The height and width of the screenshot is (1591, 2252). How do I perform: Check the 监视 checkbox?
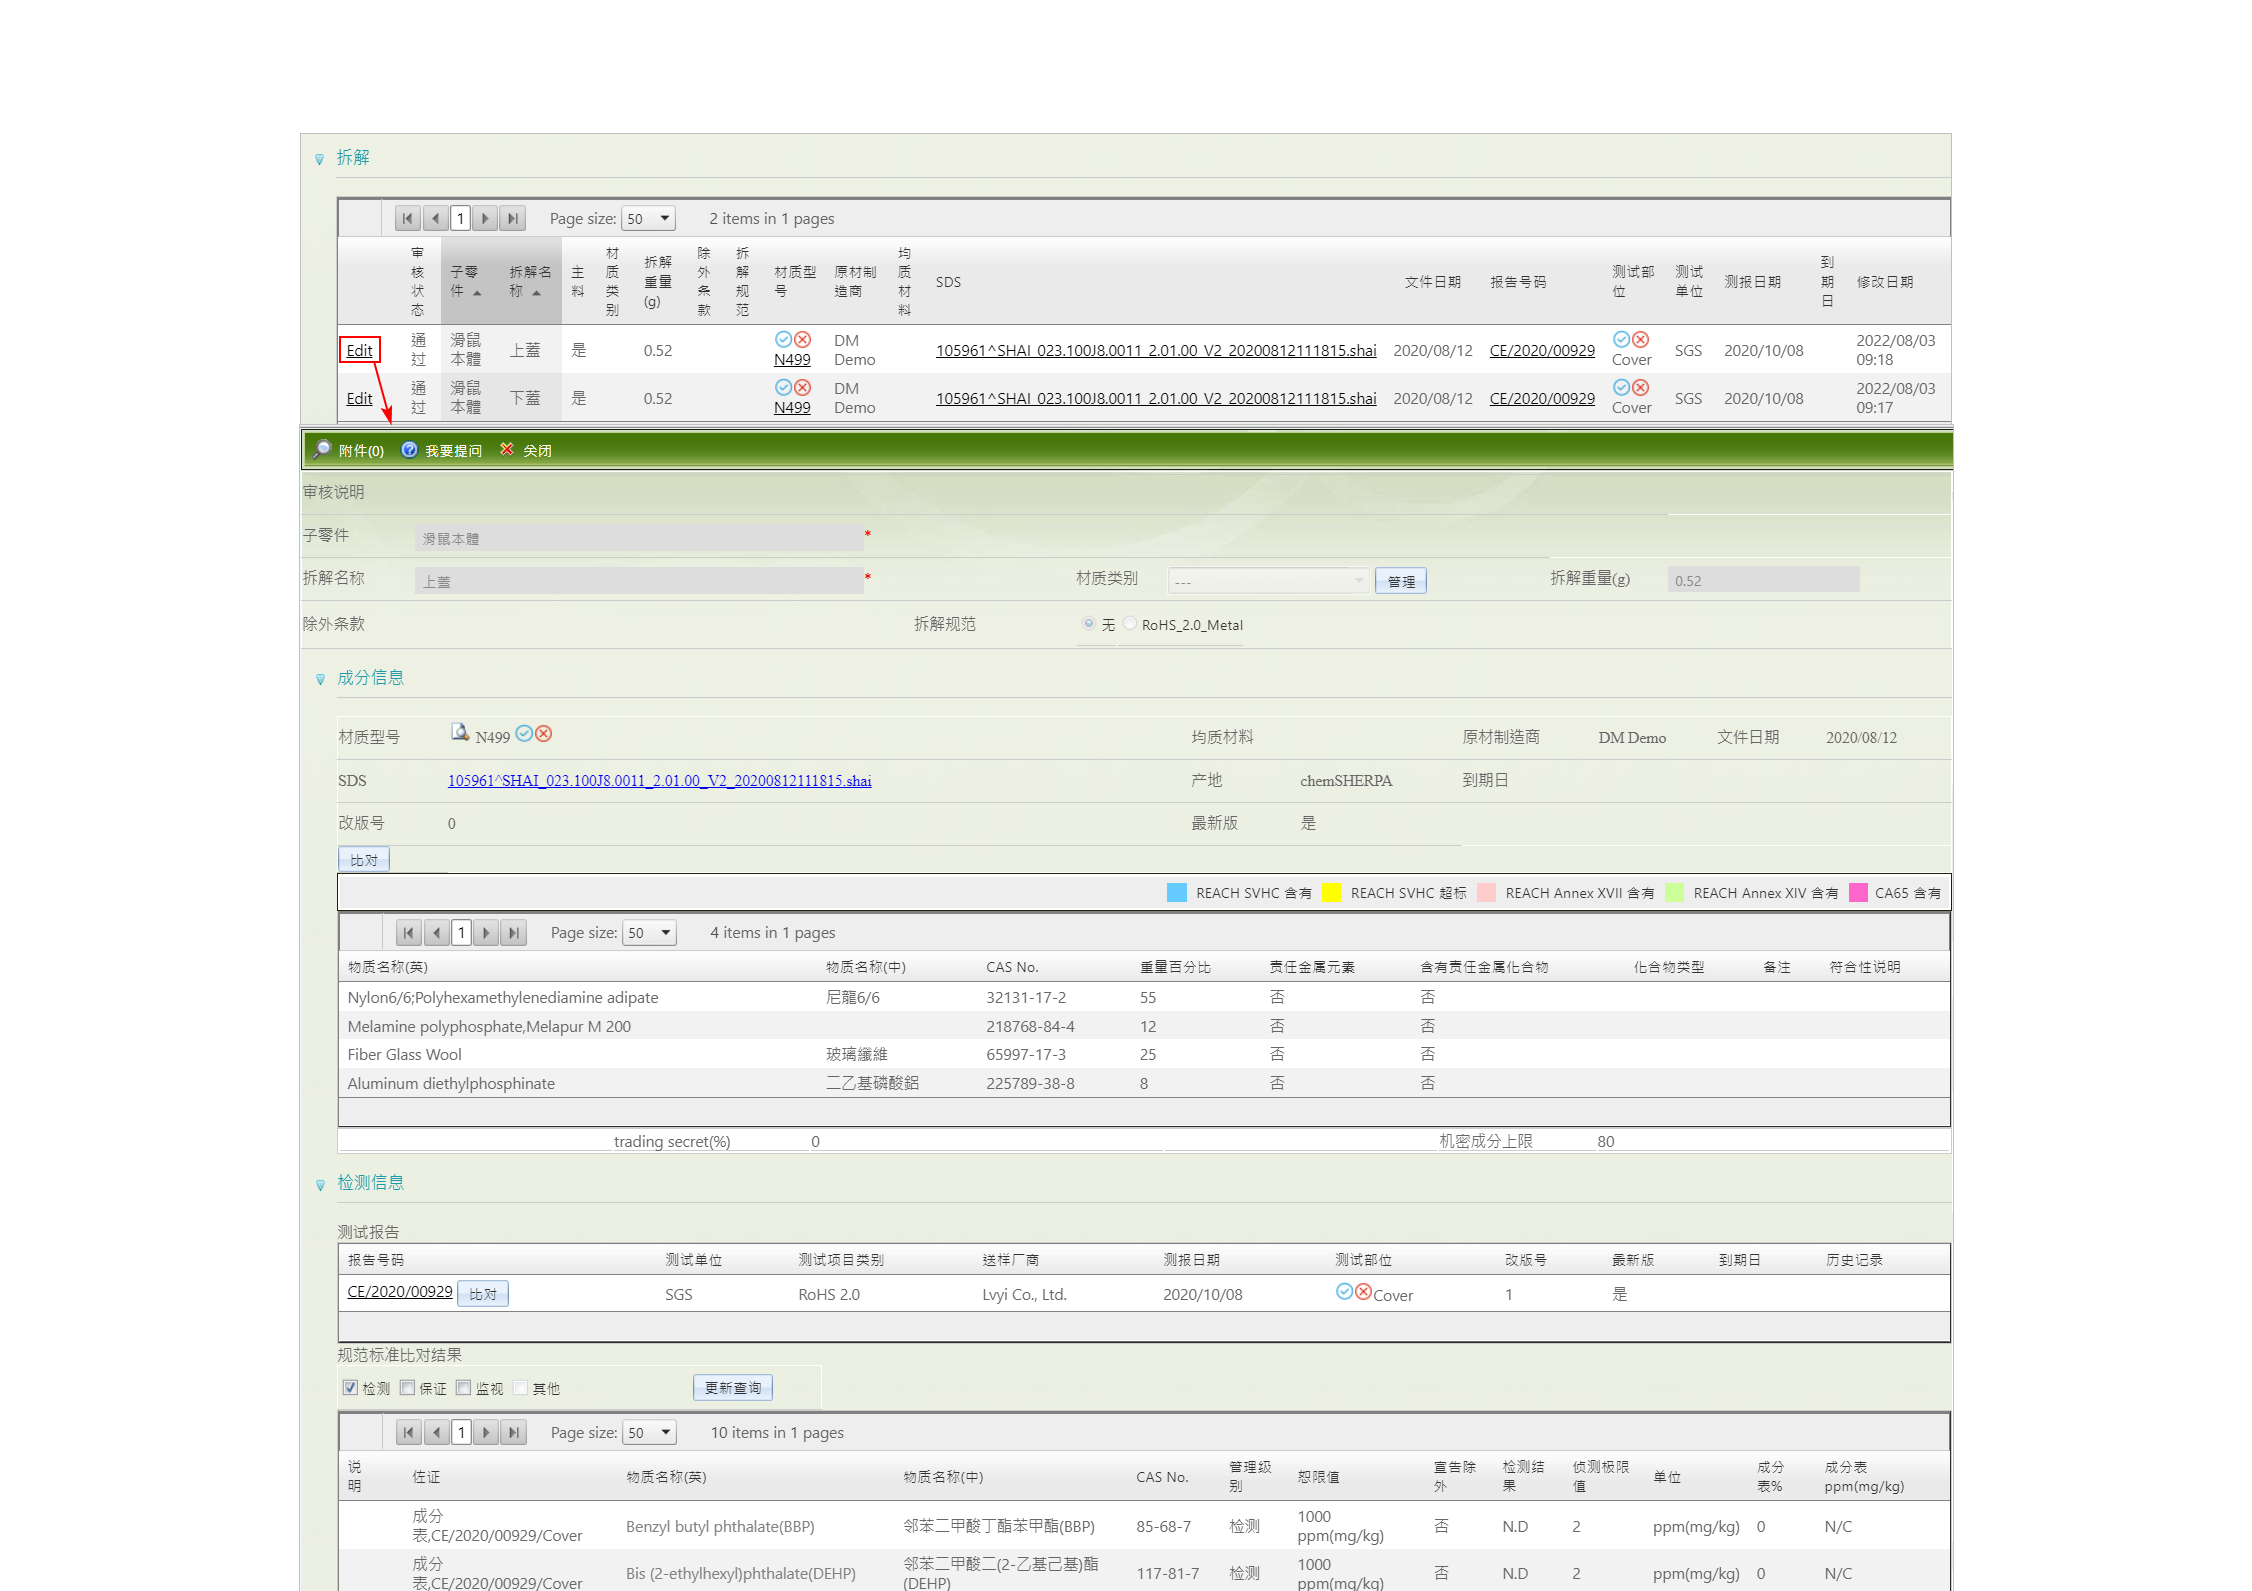[463, 1387]
